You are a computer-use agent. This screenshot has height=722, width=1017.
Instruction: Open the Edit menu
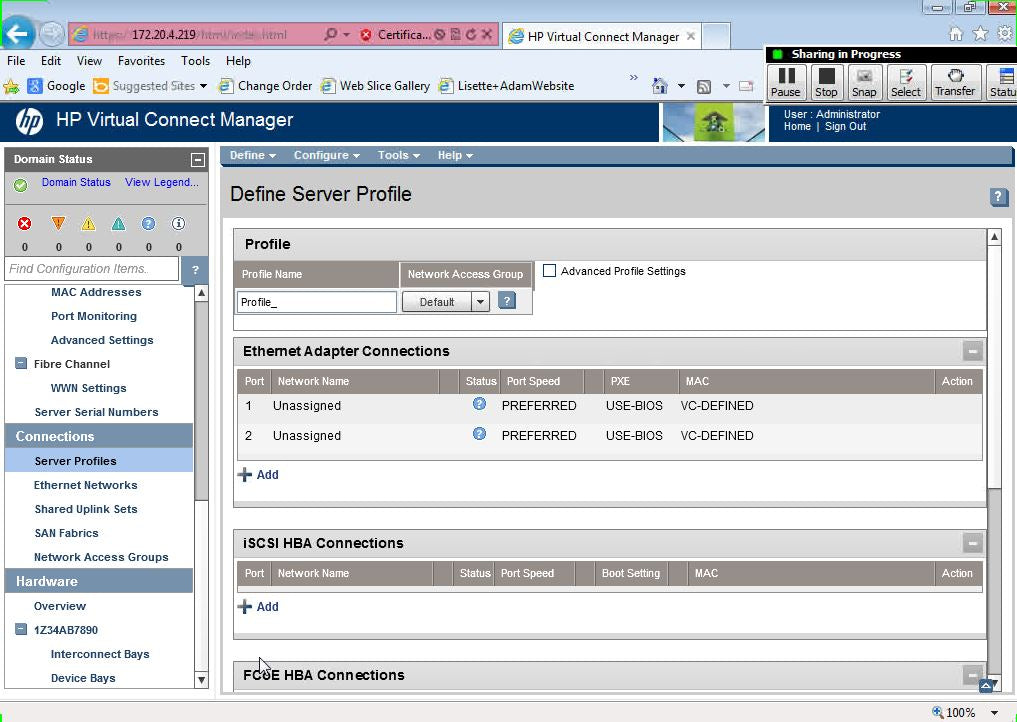[51, 61]
